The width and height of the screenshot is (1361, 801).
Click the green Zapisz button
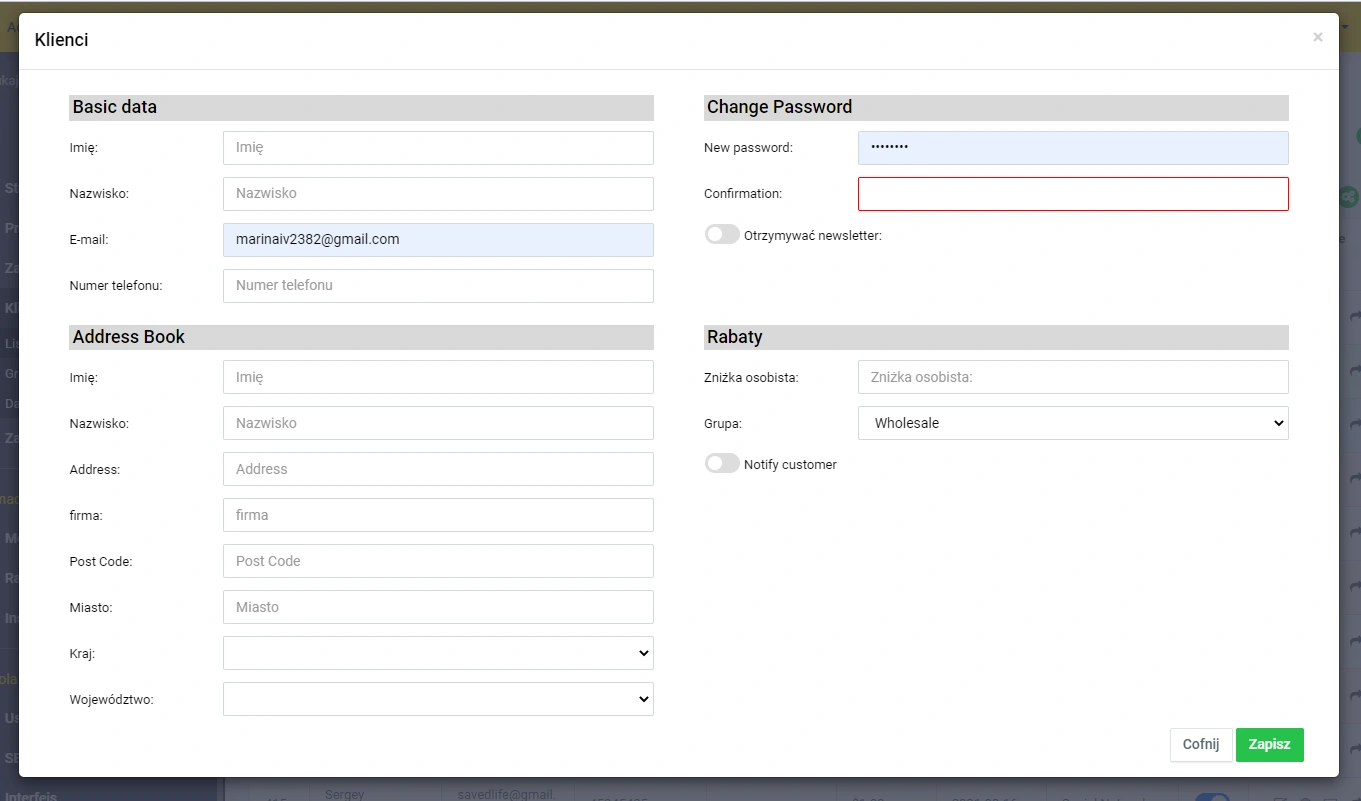tap(1269, 745)
